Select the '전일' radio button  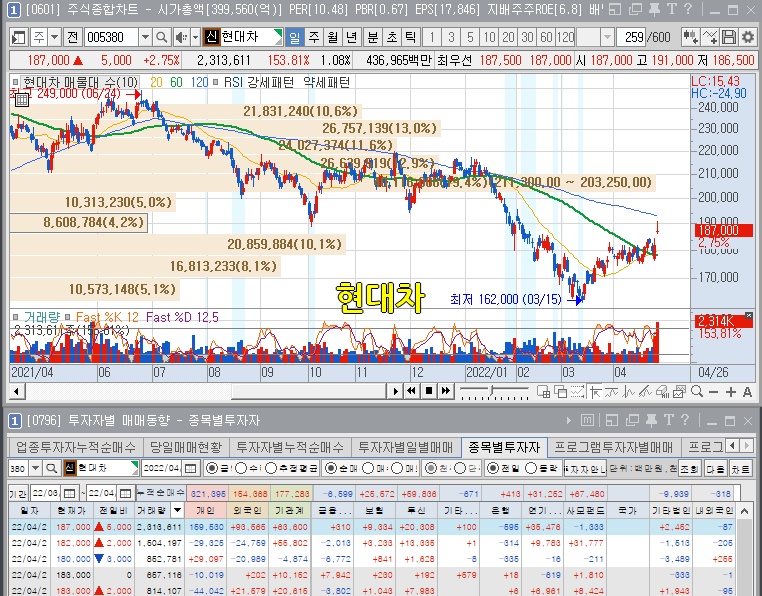click(x=493, y=469)
